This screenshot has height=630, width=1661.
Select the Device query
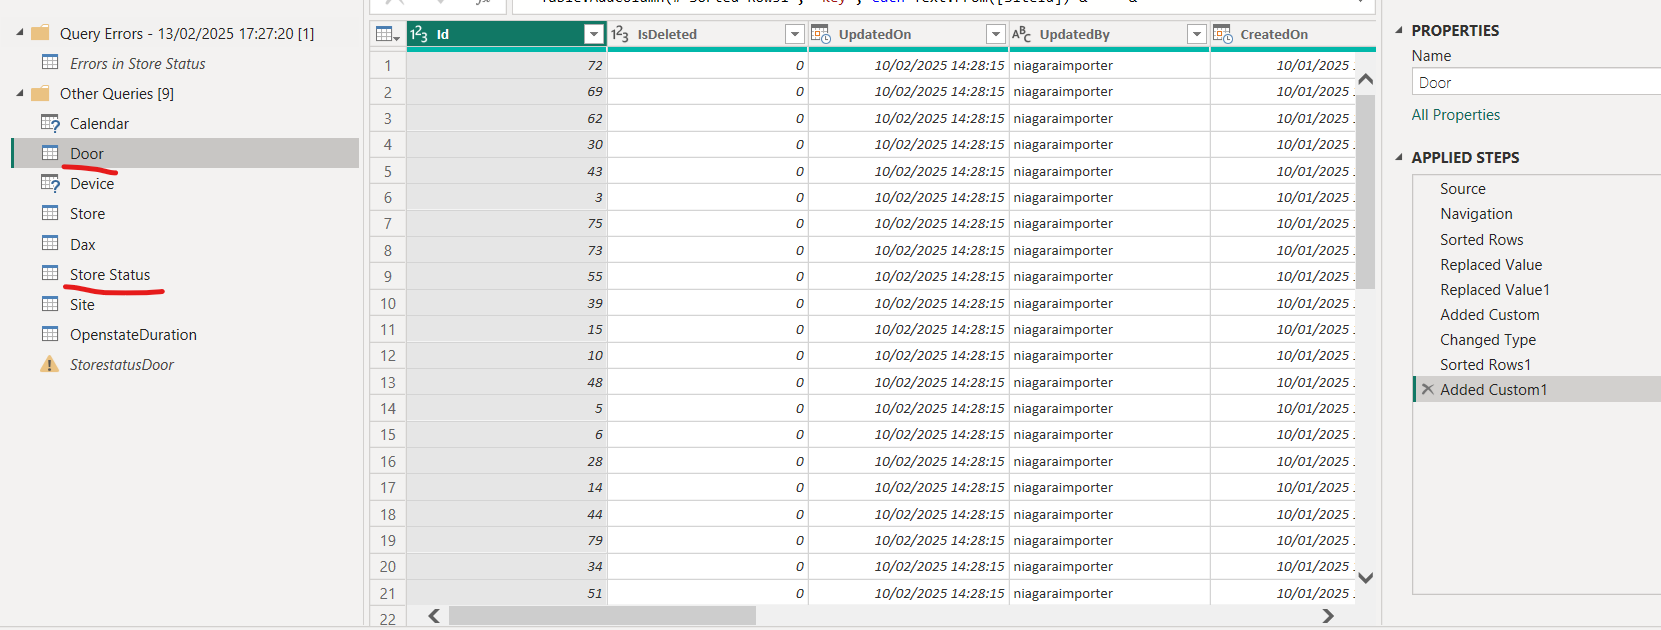tap(92, 183)
